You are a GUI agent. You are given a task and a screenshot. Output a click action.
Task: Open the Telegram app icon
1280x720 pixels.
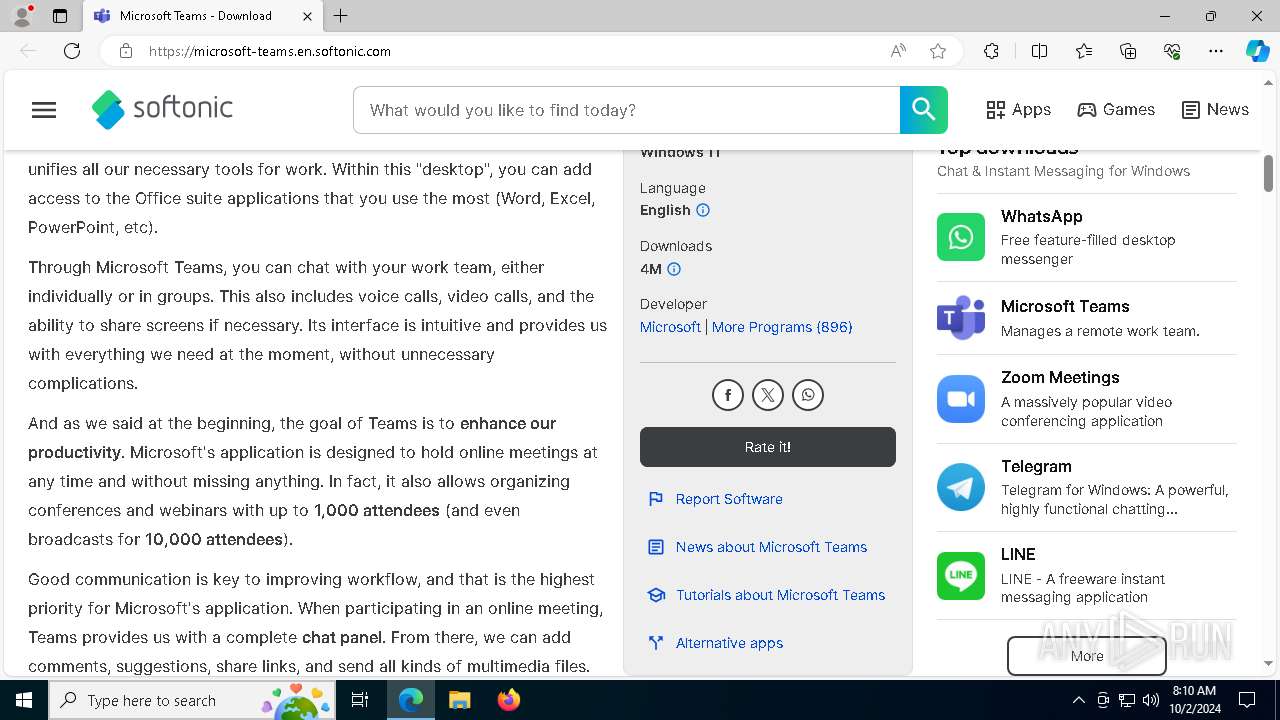tap(961, 487)
